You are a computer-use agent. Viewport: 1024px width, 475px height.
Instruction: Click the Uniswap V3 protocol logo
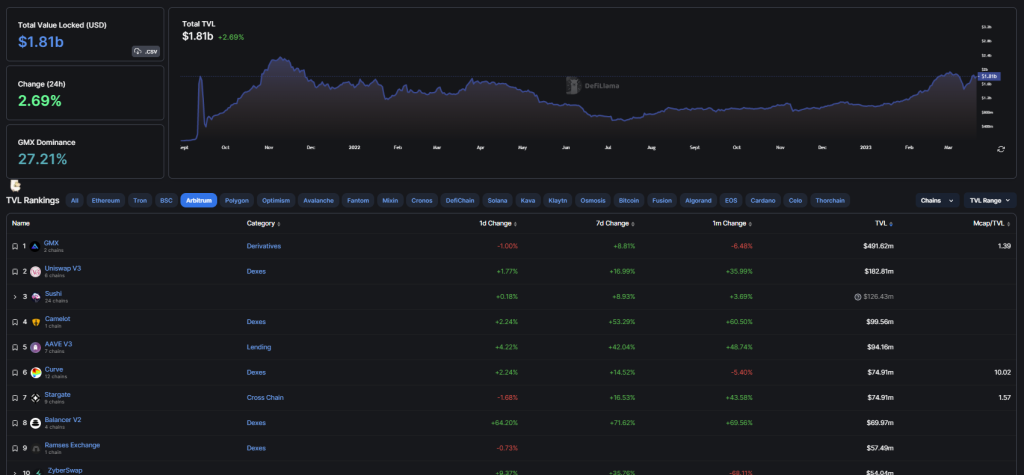point(35,272)
